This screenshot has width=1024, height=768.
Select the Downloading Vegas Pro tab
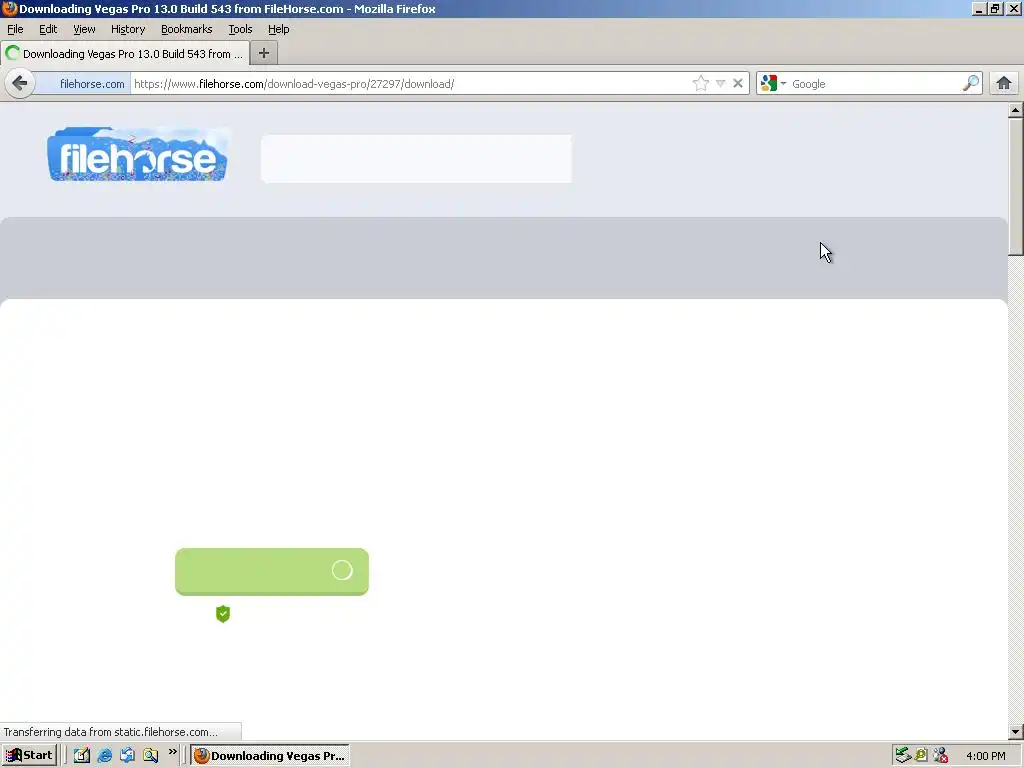(x=125, y=54)
